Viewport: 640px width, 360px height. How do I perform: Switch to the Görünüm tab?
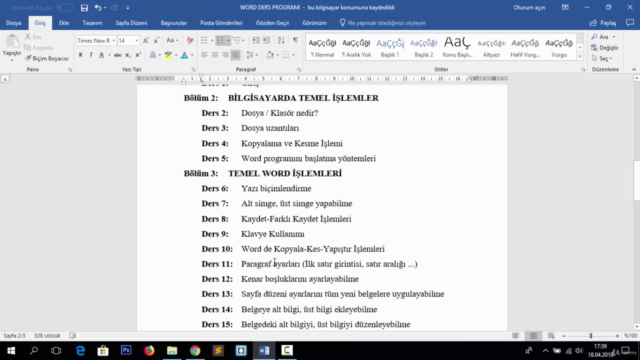click(314, 23)
